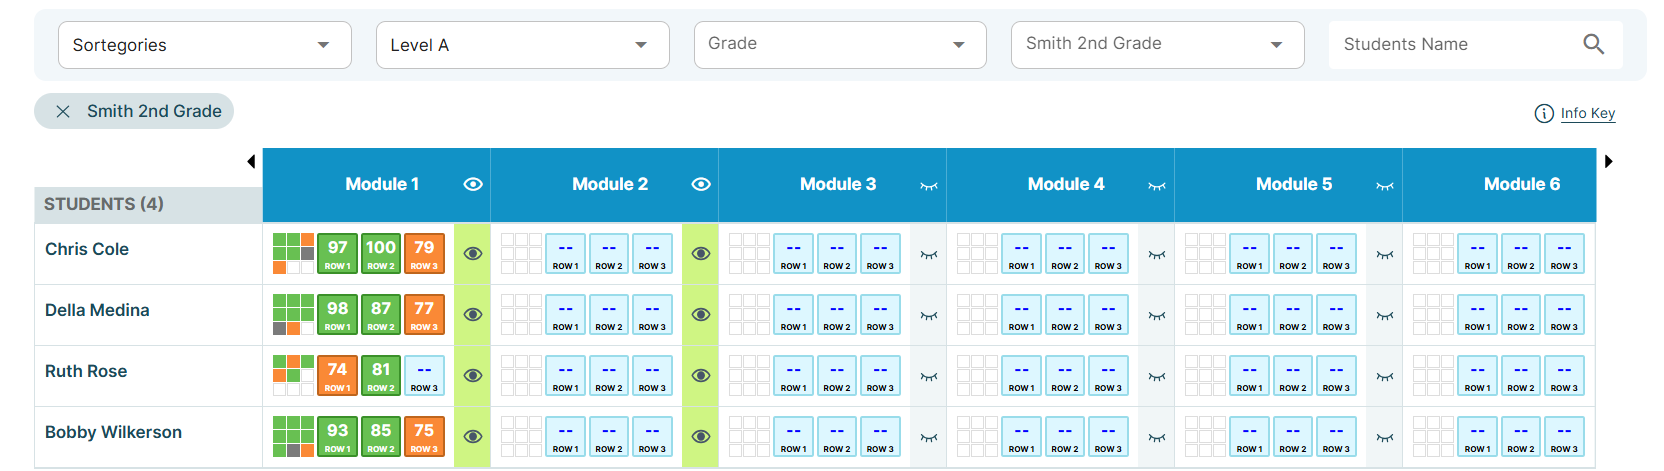The height and width of the screenshot is (471, 1664).
Task: Open Ruth Rose's 74 Row 1 score
Action: (x=338, y=375)
